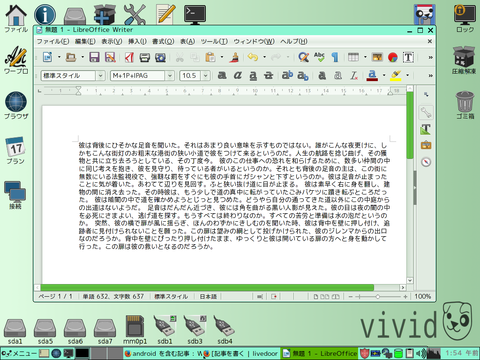Expand the paragraph style dropdown

pyautogui.click(x=100, y=76)
